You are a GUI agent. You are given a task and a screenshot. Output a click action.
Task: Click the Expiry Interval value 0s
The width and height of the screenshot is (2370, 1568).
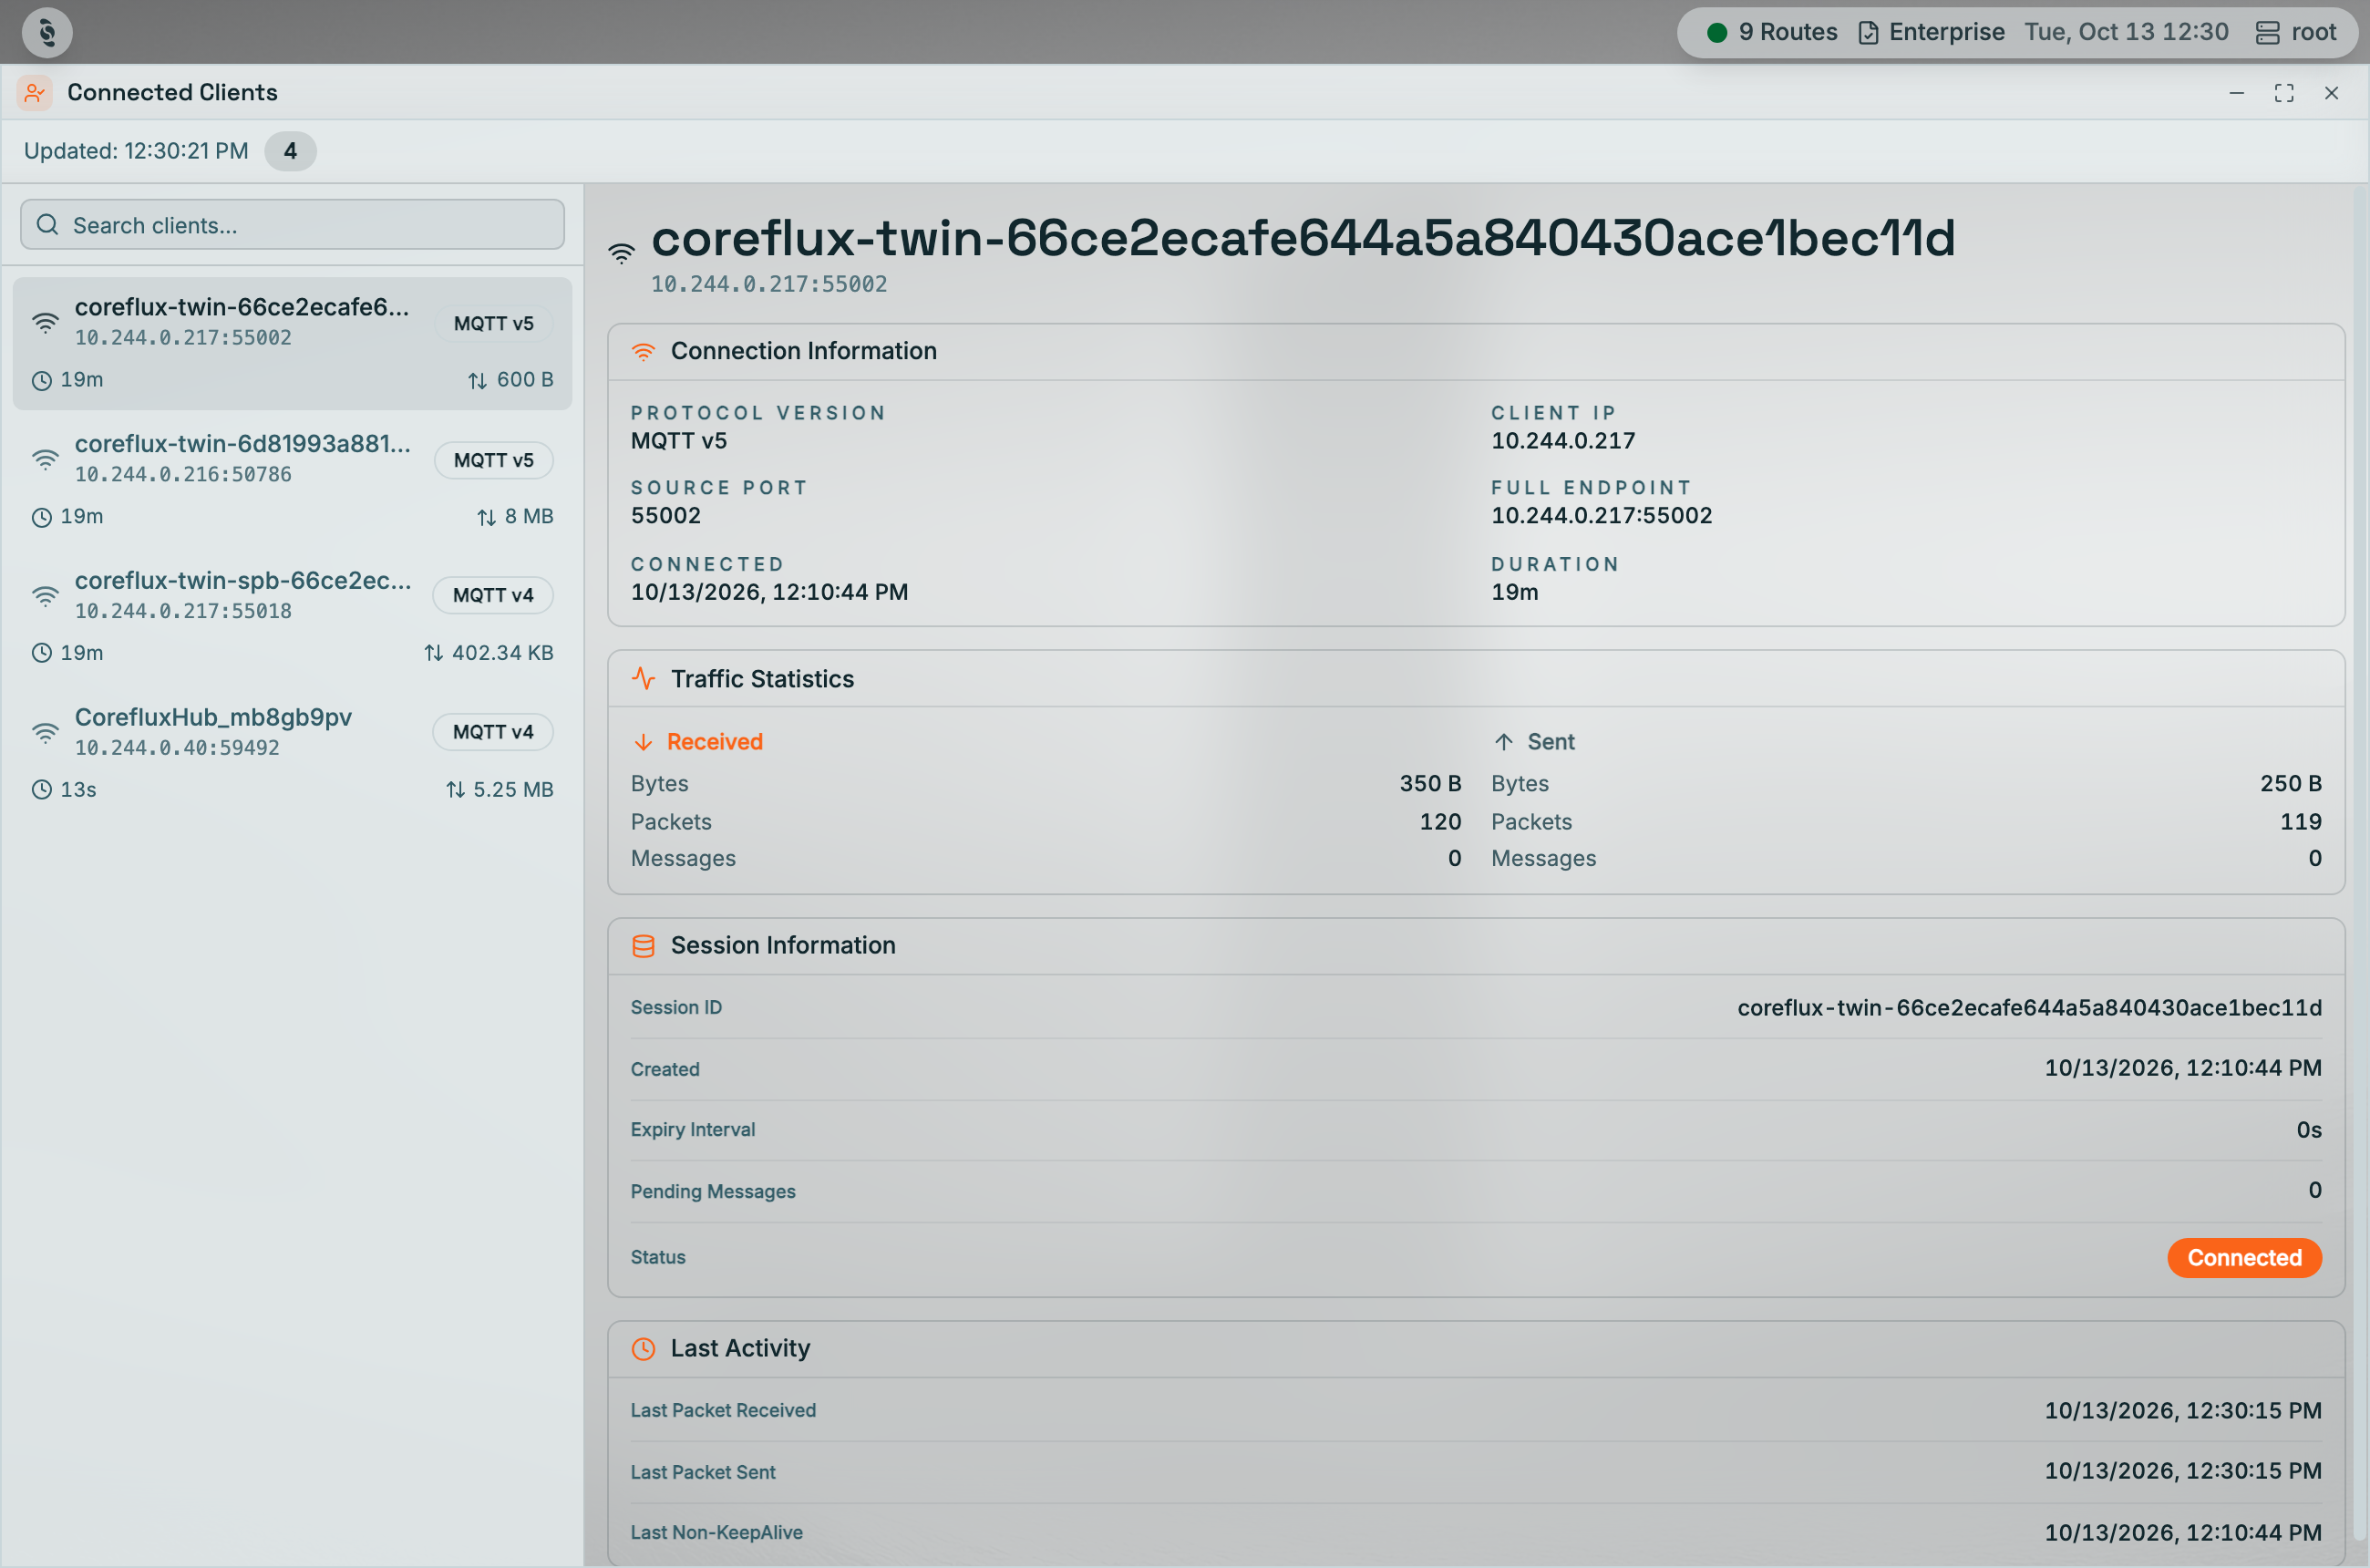2309,1130
